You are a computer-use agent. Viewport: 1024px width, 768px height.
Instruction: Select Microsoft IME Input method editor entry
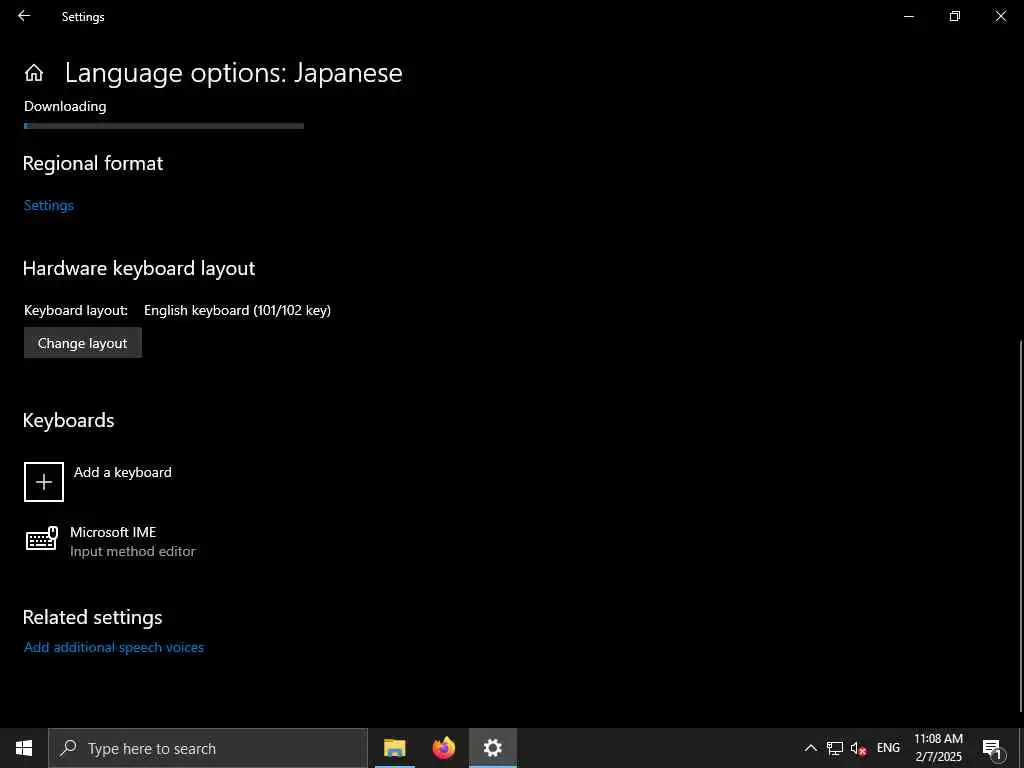pos(110,541)
